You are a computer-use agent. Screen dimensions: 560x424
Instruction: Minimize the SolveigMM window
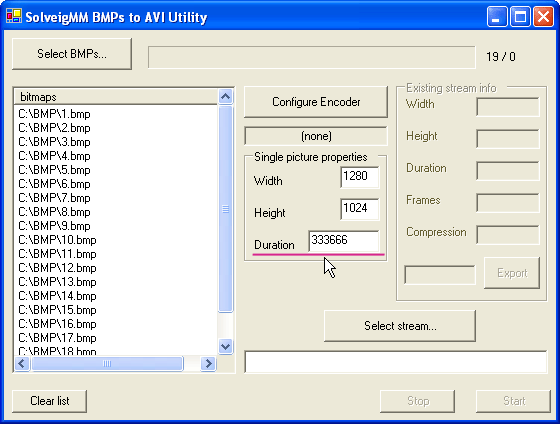pos(496,16)
